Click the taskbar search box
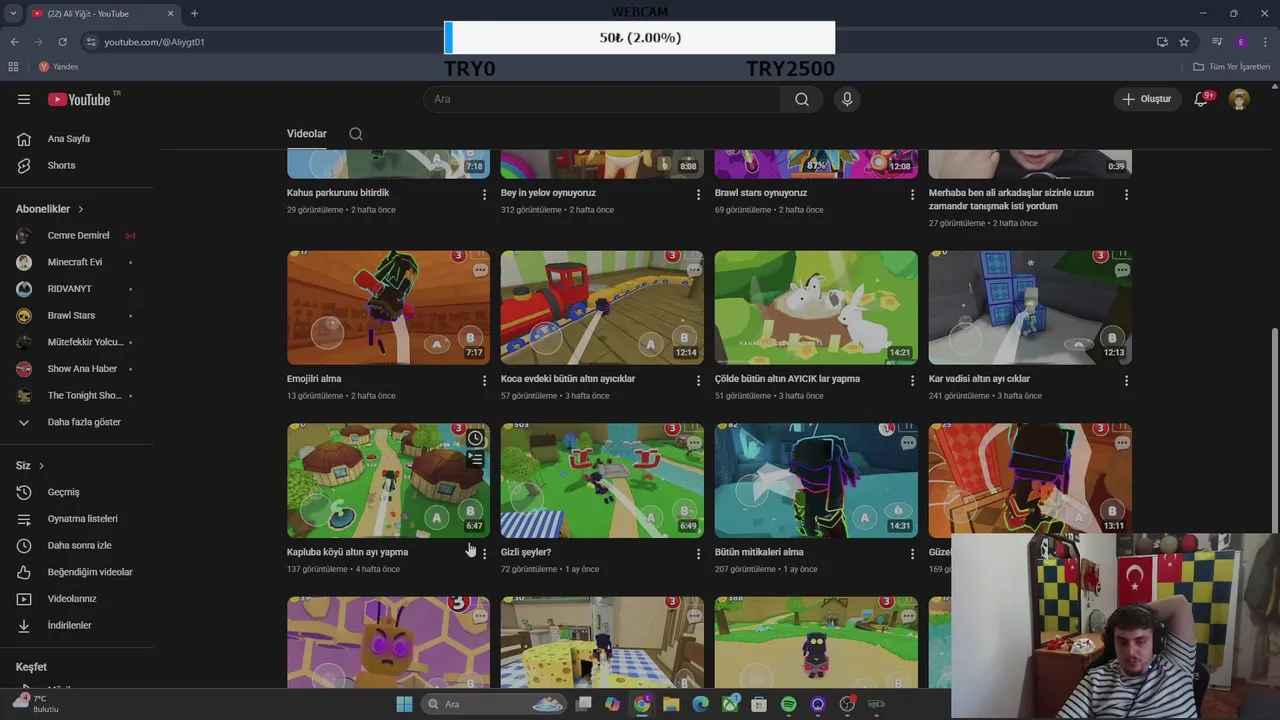This screenshot has width=1280, height=720. (495, 704)
